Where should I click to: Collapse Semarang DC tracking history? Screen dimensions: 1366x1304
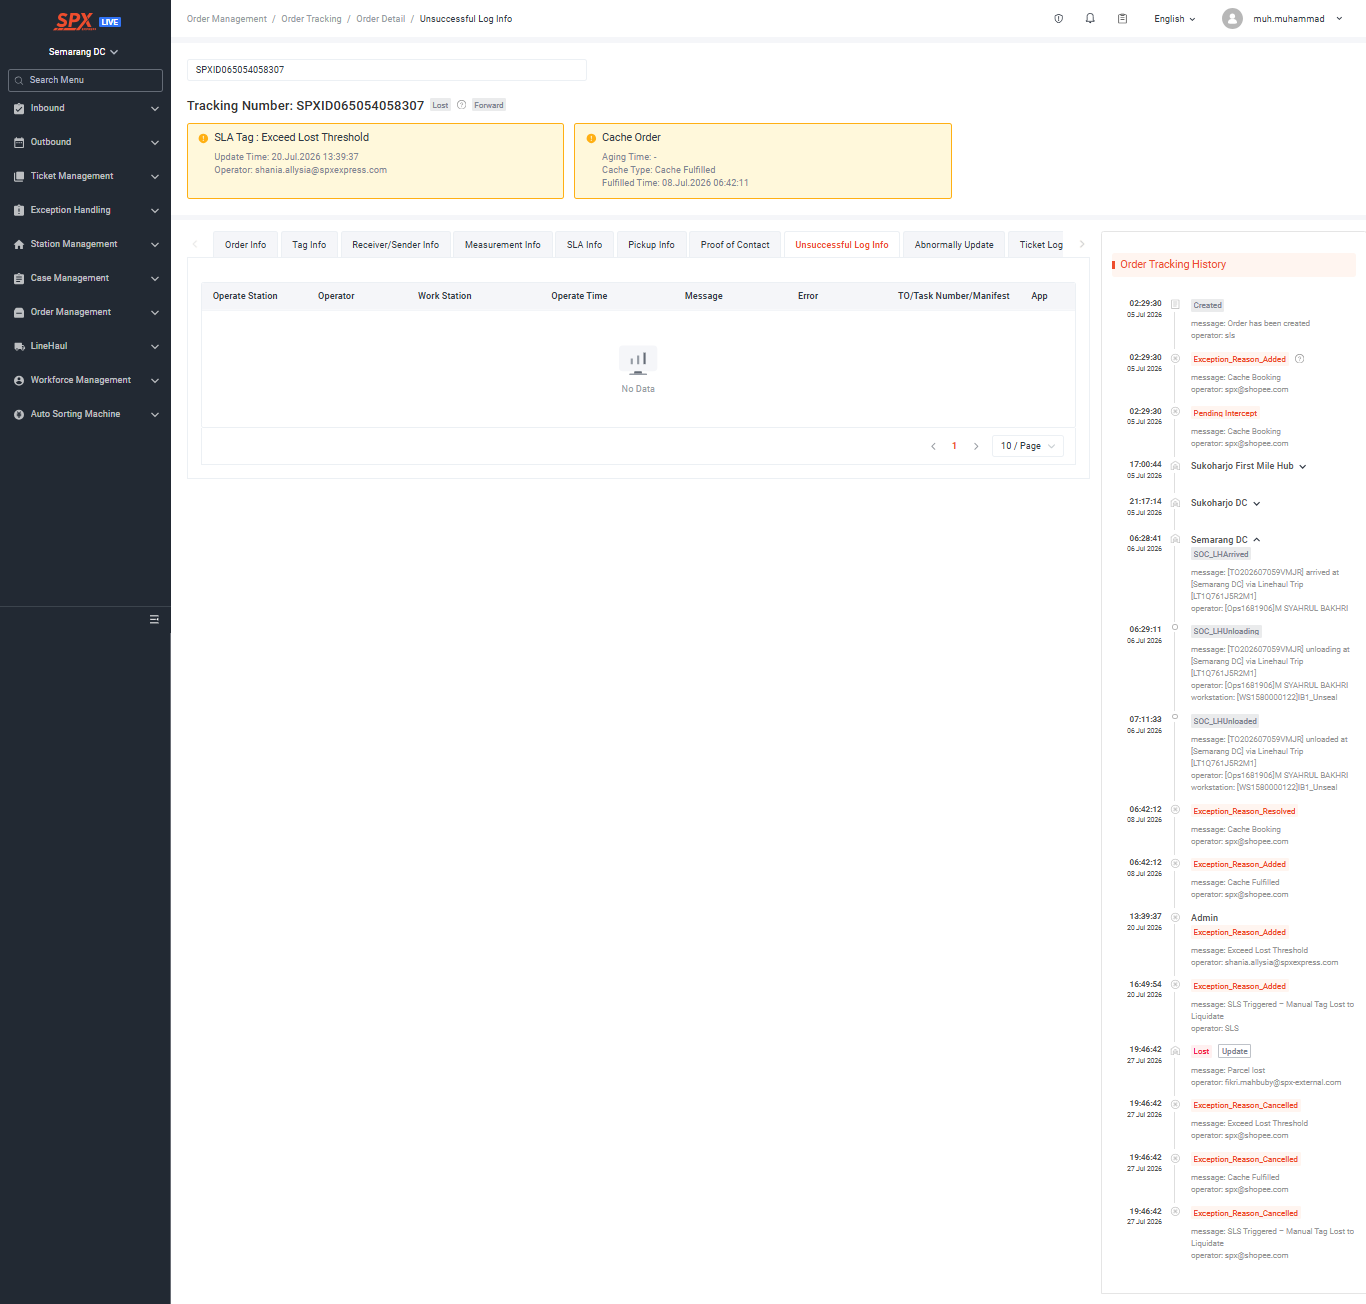tap(1256, 540)
